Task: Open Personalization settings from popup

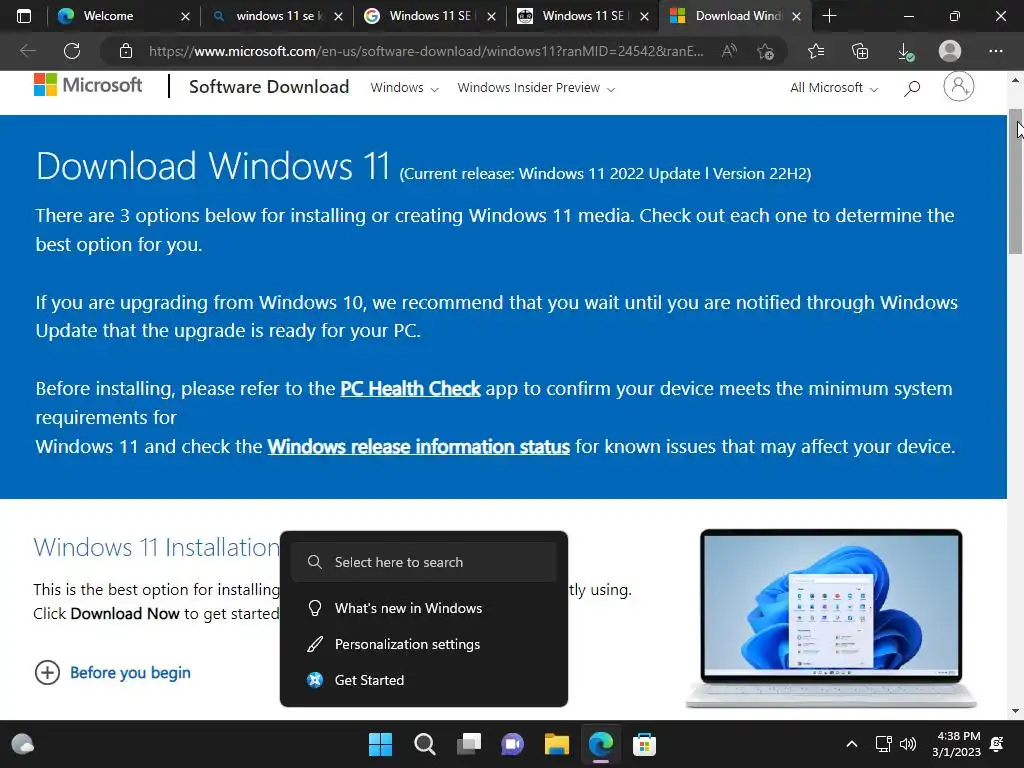Action: 424,644
